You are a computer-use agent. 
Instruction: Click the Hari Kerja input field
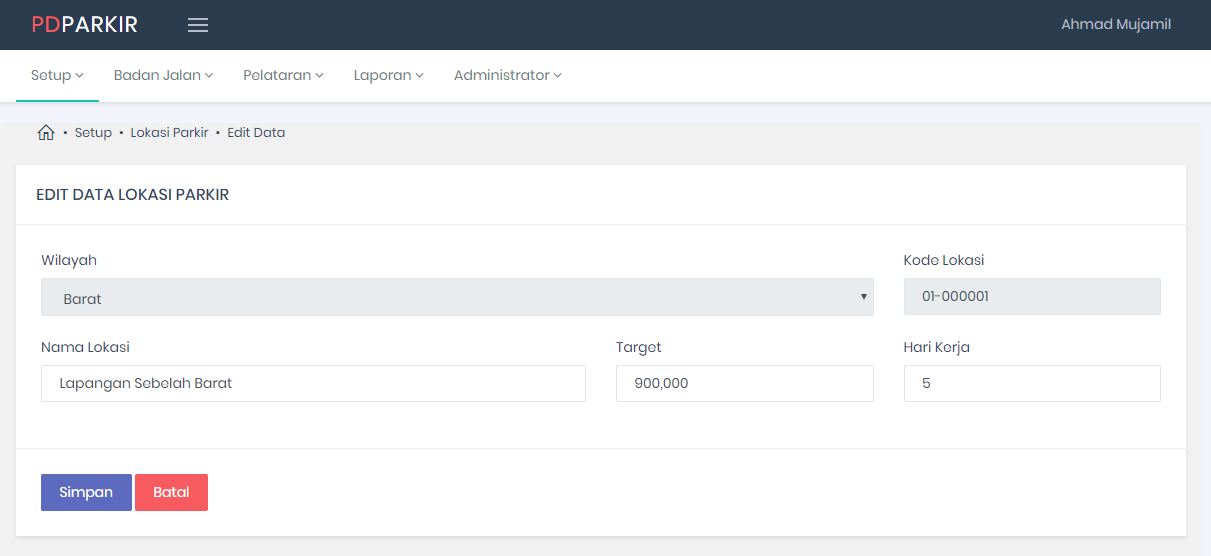pyautogui.click(x=1031, y=384)
